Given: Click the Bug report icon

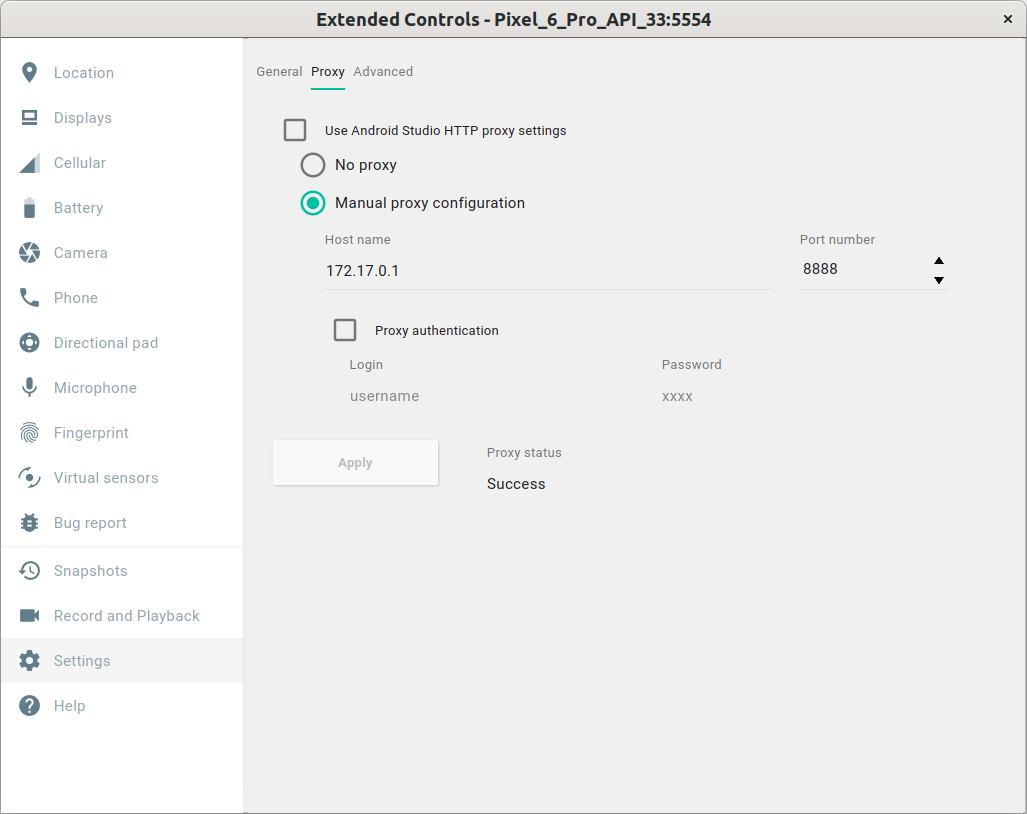Looking at the screenshot, I should [x=89, y=522].
